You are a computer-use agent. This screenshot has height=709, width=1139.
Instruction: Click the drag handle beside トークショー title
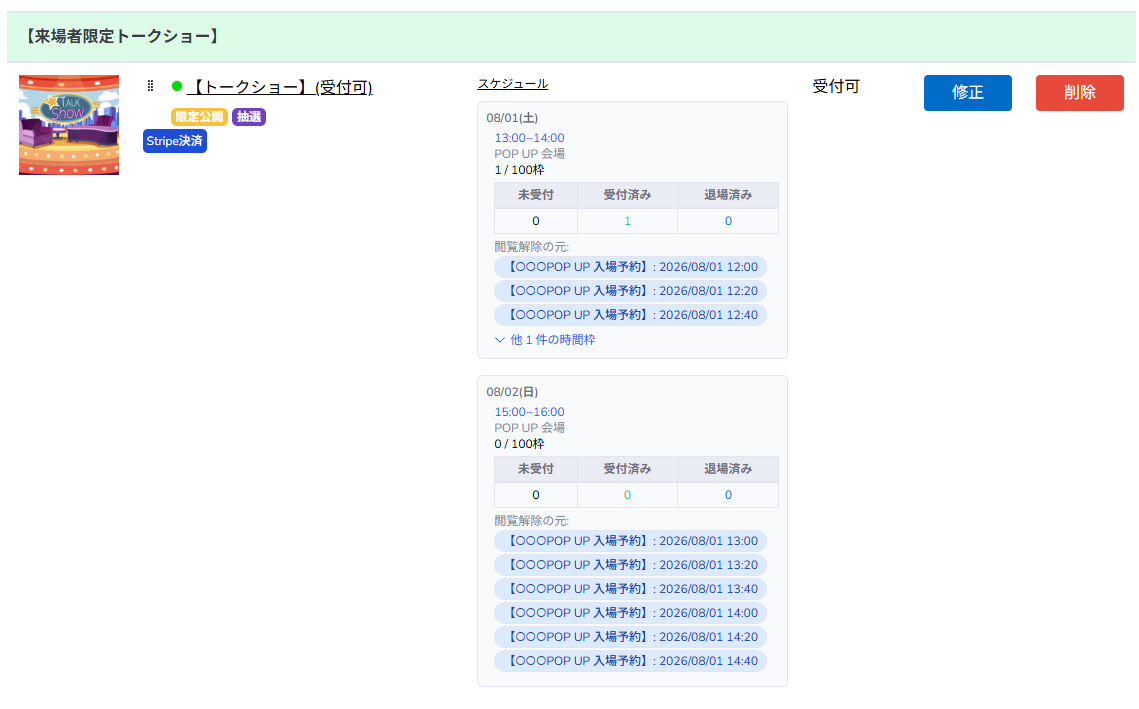coord(150,86)
